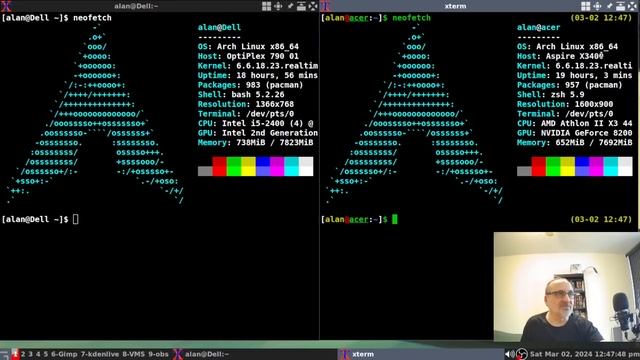Click the green cursor at the alan@acer prompt

tap(395, 219)
